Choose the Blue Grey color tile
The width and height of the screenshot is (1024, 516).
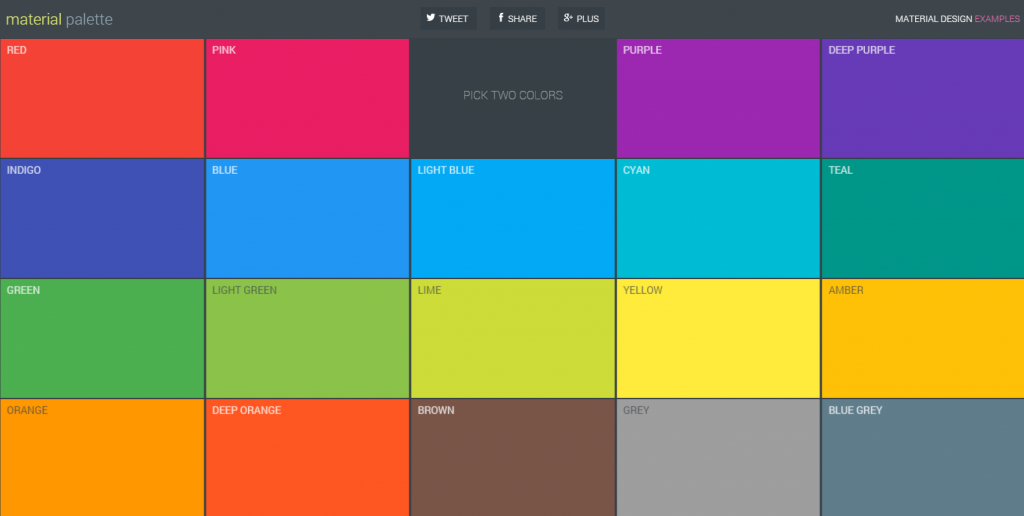point(923,458)
